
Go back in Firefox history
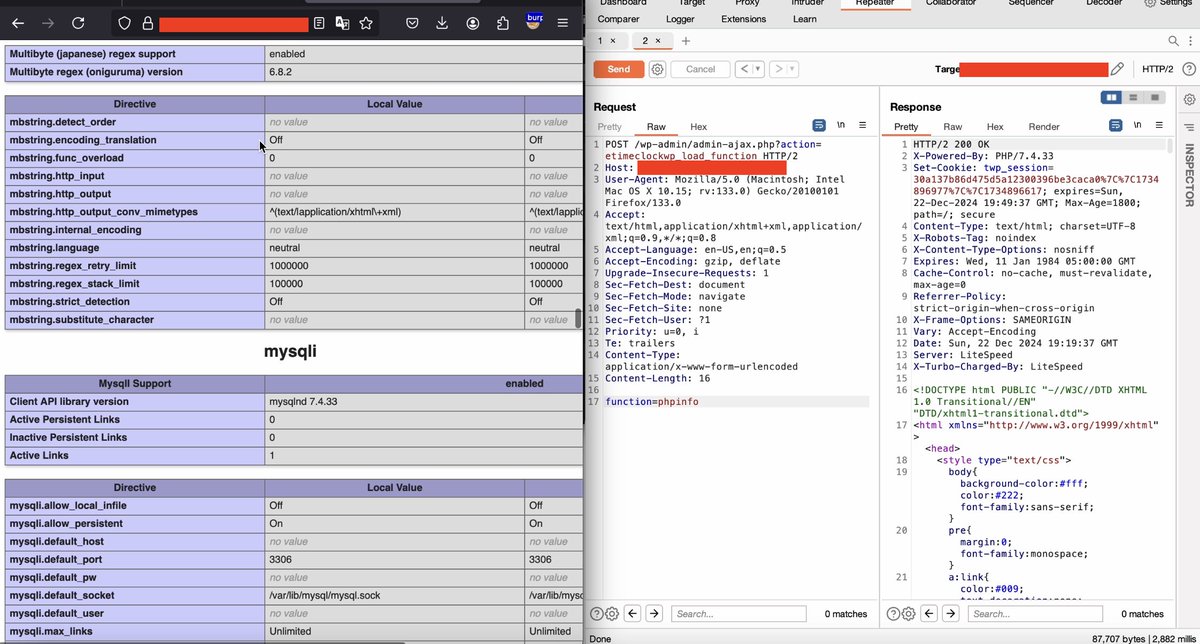[18, 22]
